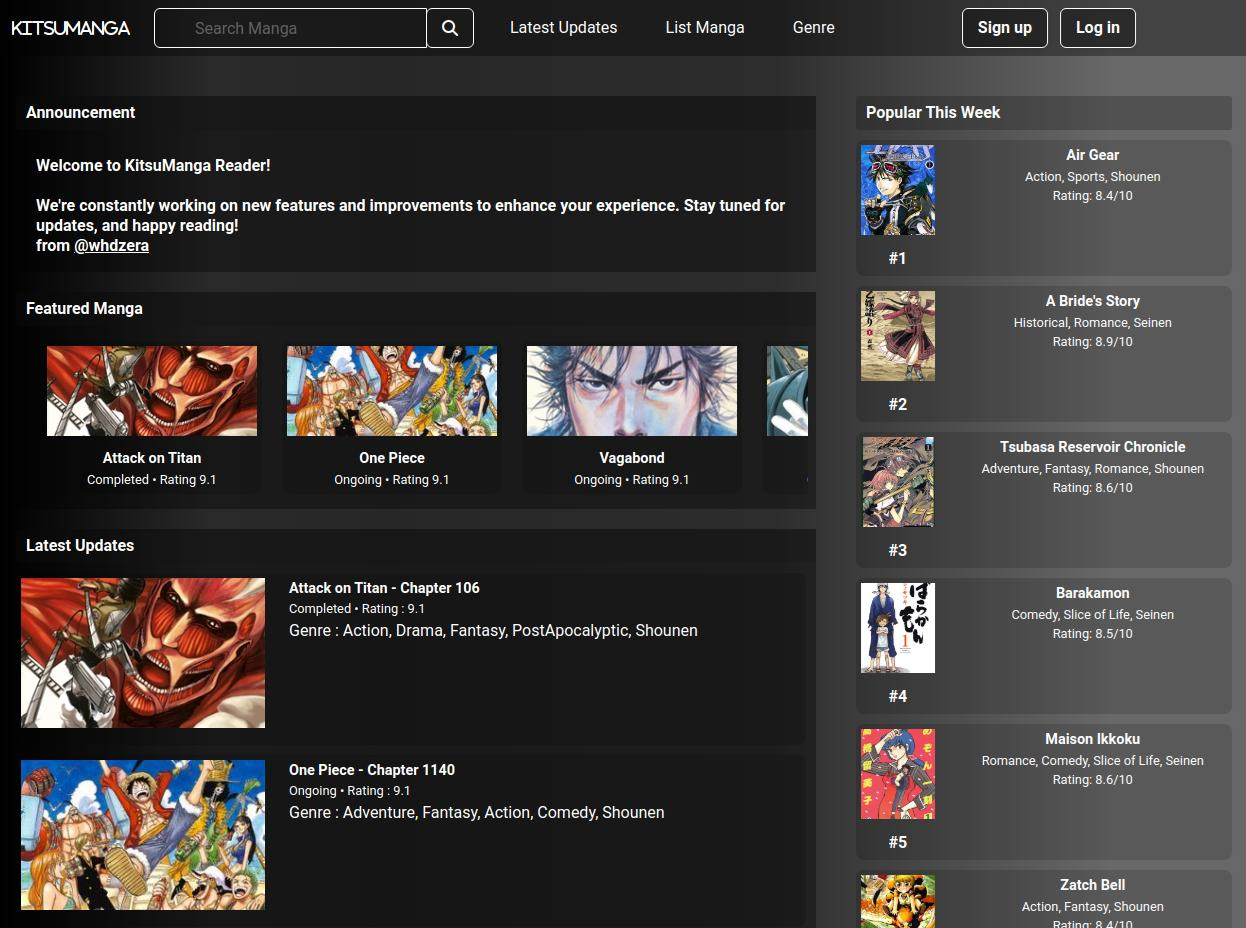Open featured One Piece cover thumbnail

[392, 391]
